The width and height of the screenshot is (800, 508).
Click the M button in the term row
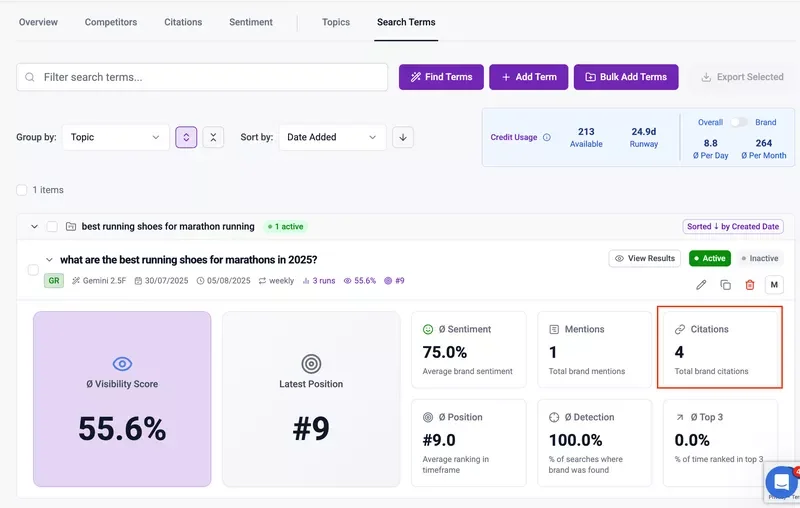coord(774,285)
